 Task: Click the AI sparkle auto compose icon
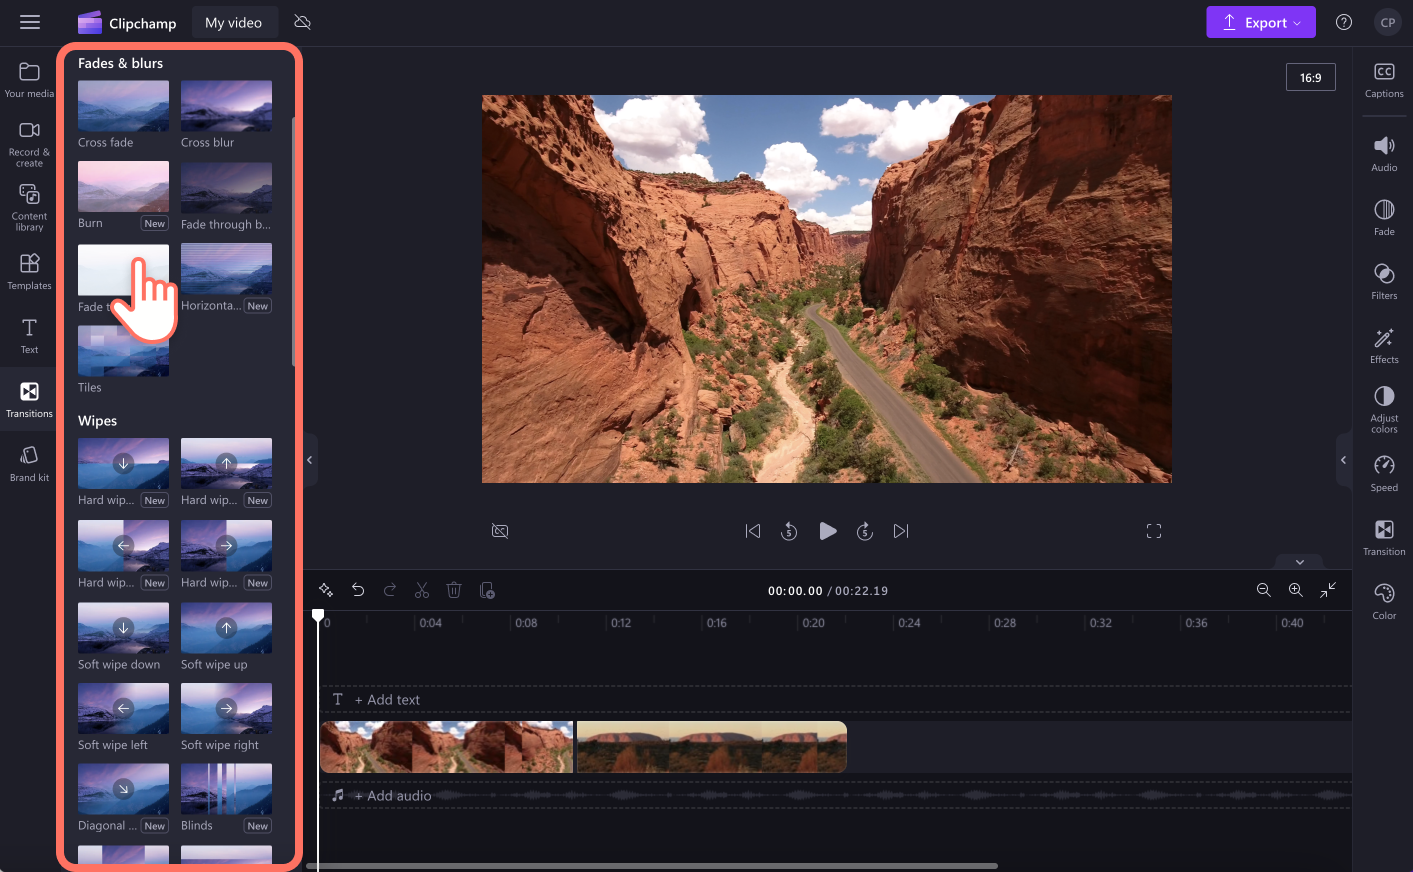326,590
